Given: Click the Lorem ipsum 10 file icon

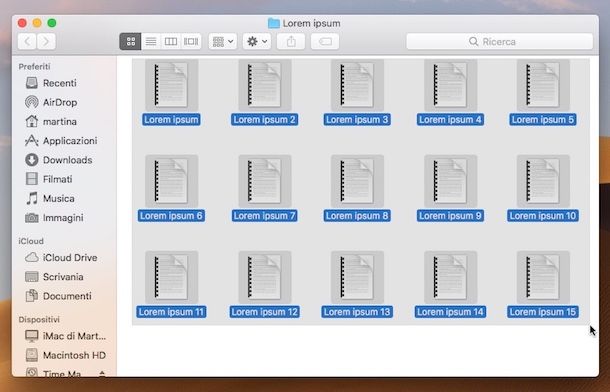Looking at the screenshot, I should (x=543, y=181).
